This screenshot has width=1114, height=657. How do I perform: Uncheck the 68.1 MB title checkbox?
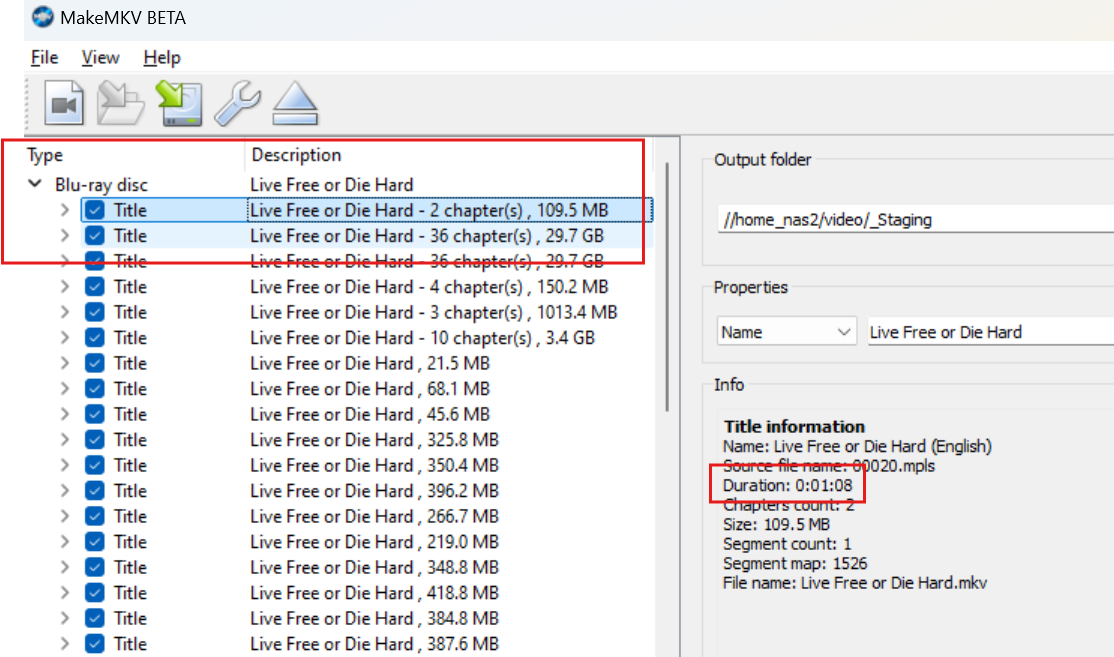coord(94,389)
